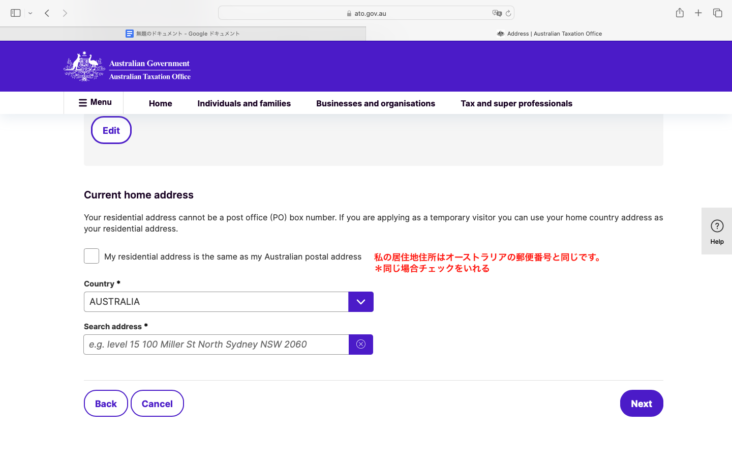732x458 pixels.
Task: Click into the Search address input field
Action: tap(216, 344)
